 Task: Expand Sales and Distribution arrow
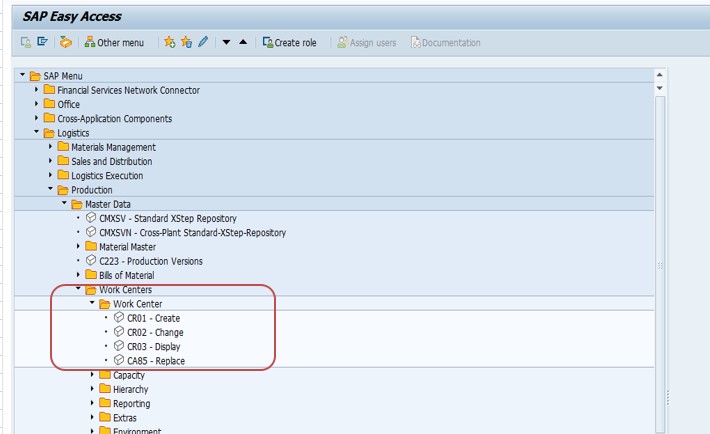(x=50, y=161)
